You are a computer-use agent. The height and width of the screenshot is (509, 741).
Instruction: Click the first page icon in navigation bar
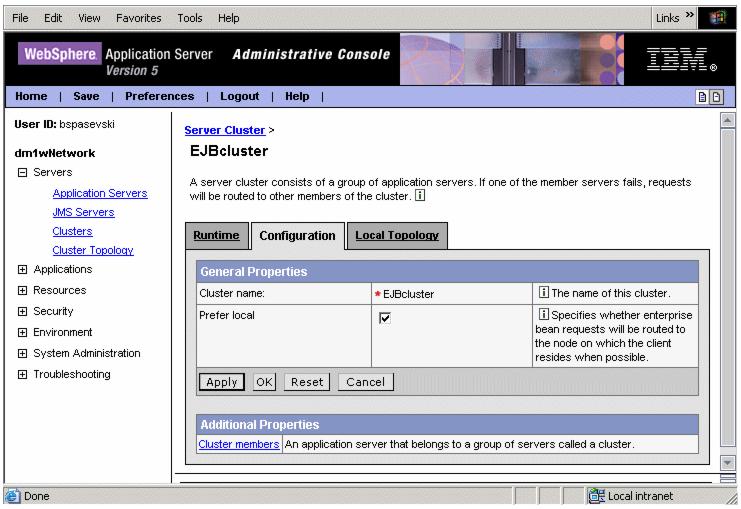tap(702, 97)
